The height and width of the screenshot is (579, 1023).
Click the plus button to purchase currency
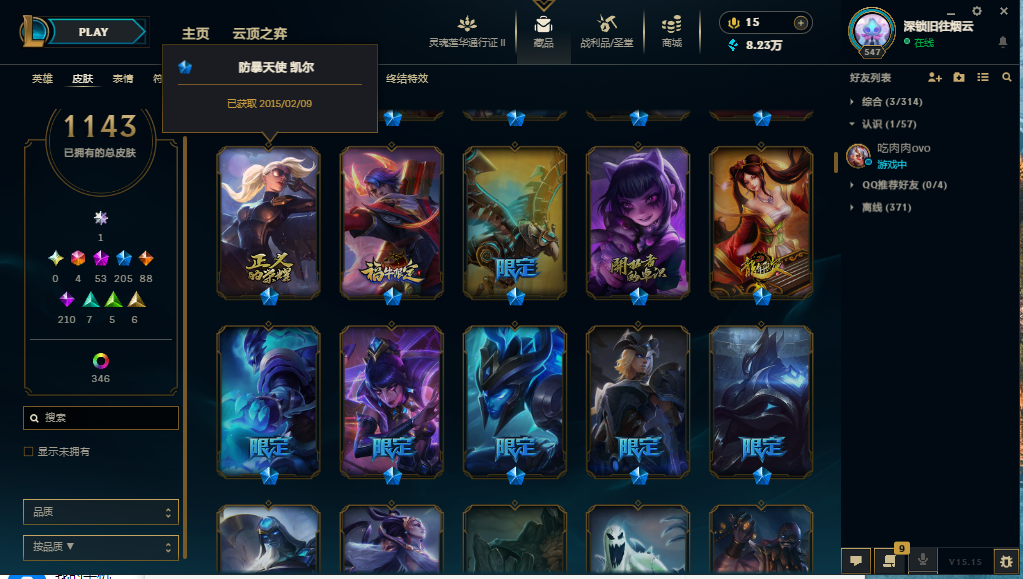coord(801,23)
